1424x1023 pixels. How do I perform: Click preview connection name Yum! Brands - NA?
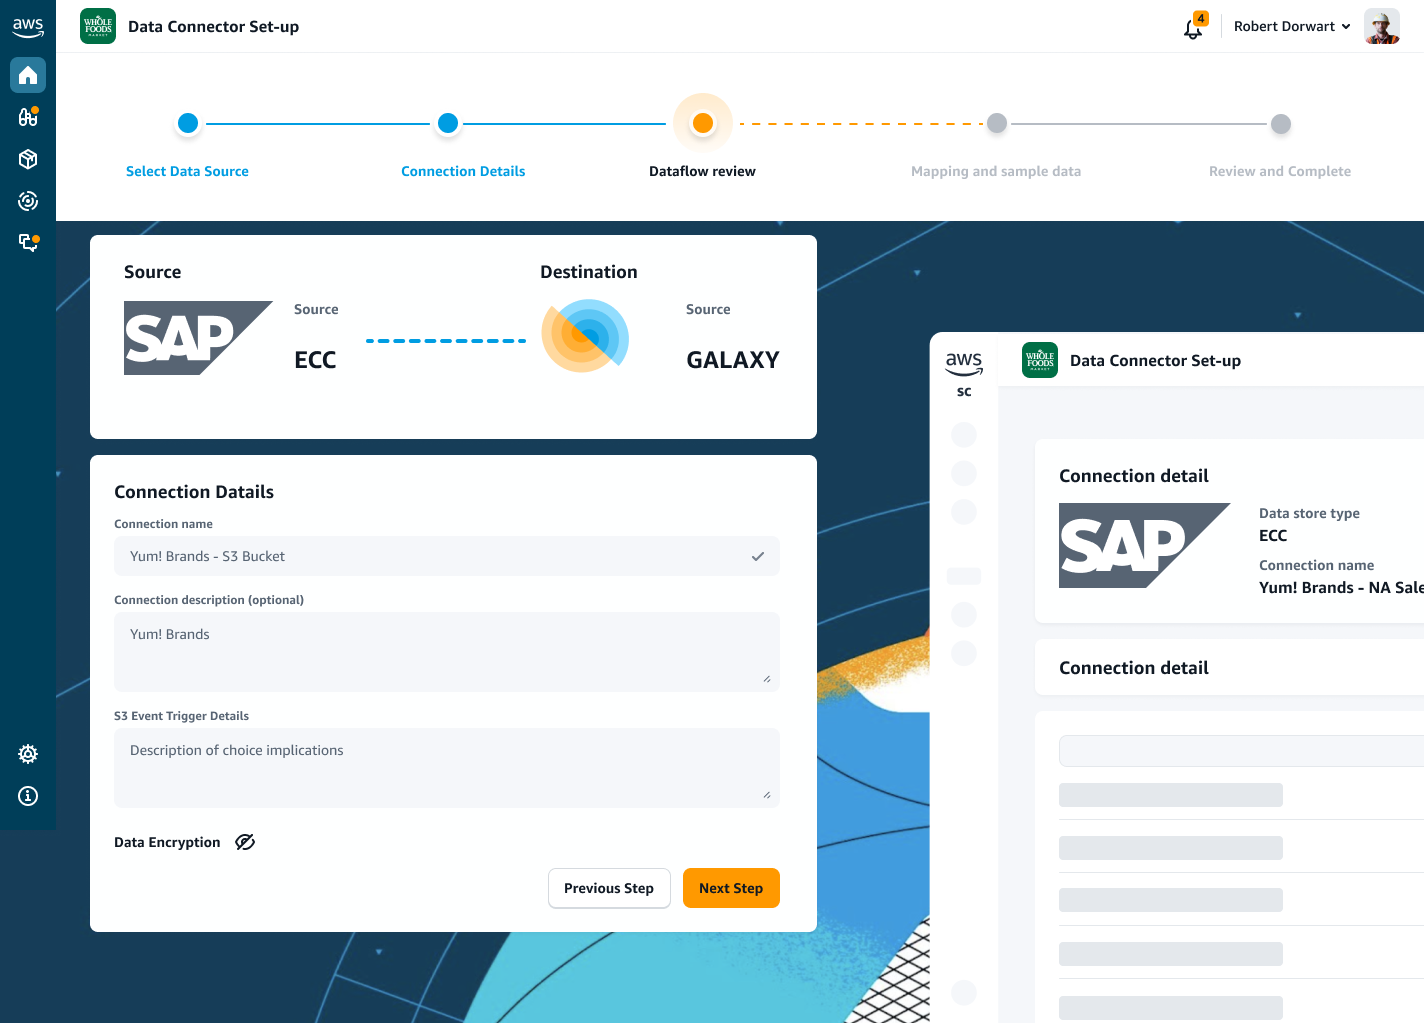(1341, 588)
